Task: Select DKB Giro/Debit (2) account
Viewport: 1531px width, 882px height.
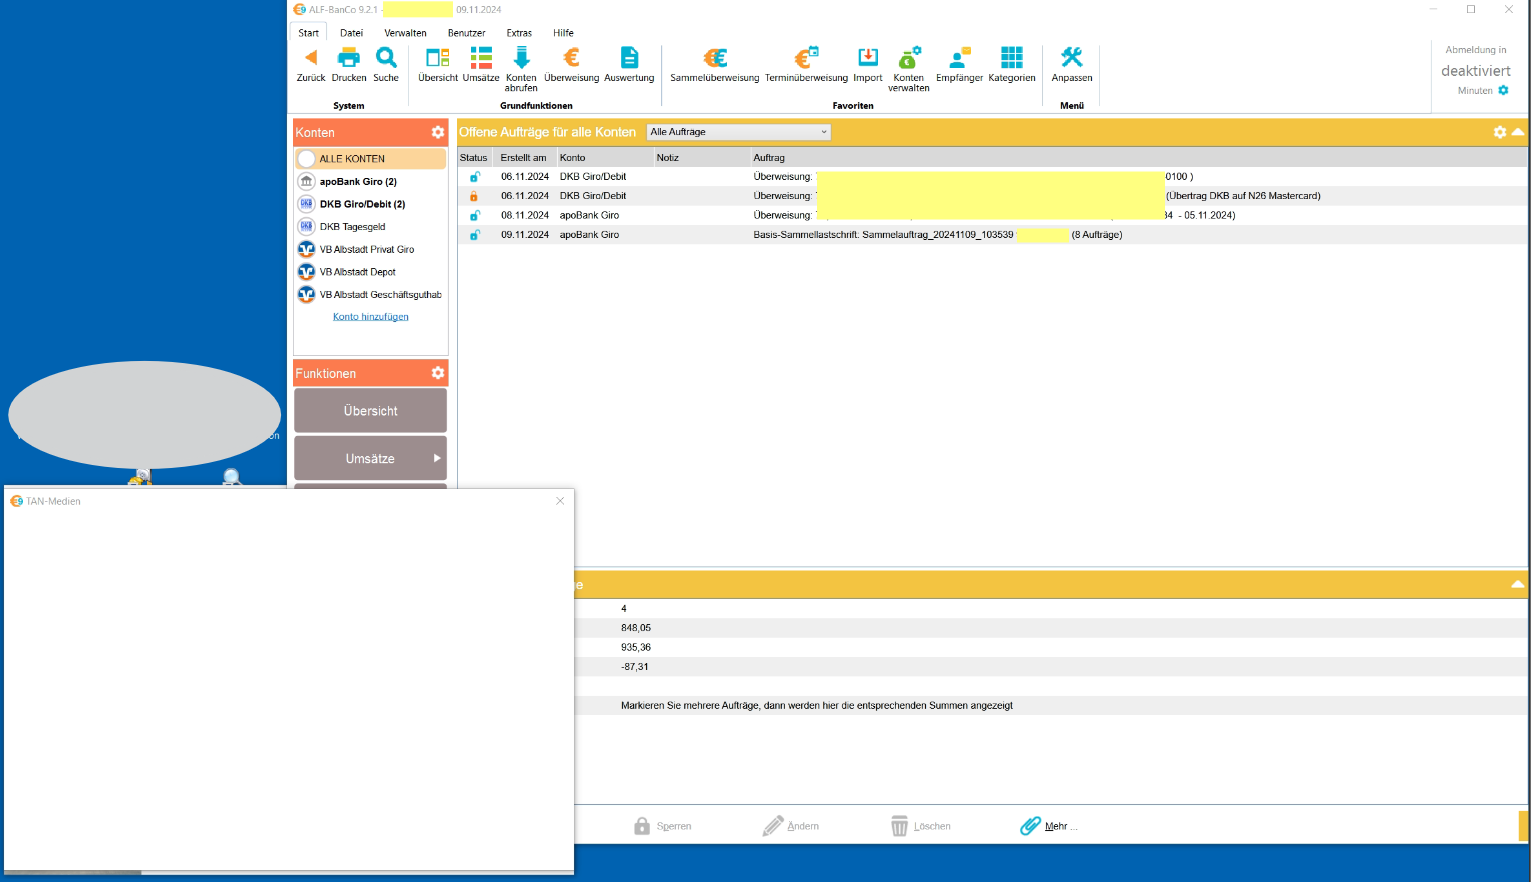Action: 370,204
